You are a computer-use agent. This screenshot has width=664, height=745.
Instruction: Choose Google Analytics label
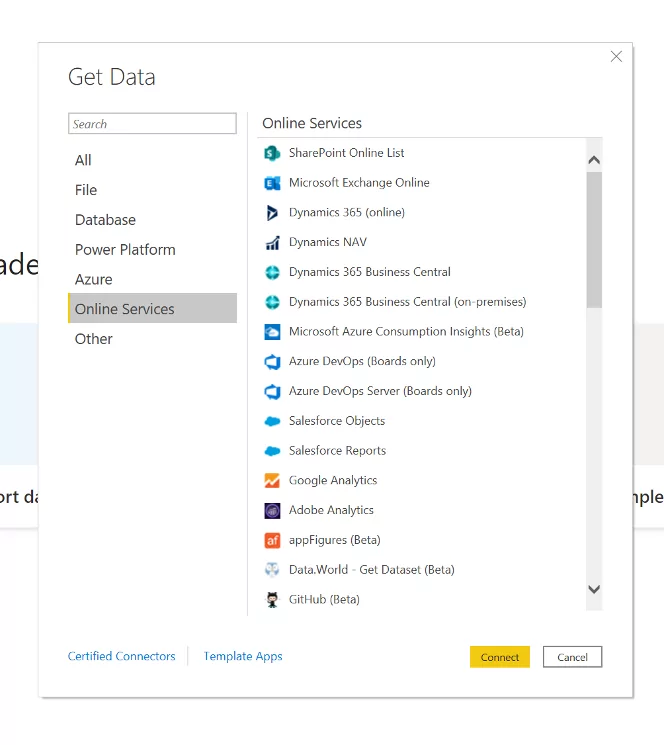coord(333,480)
